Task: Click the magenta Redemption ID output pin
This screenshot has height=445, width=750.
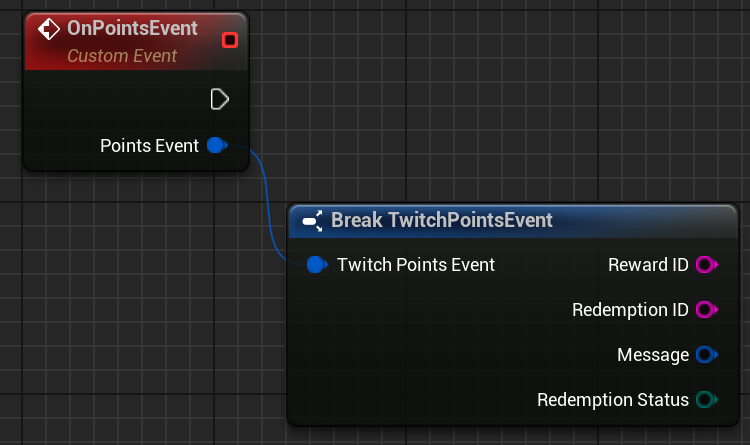Action: [x=706, y=310]
